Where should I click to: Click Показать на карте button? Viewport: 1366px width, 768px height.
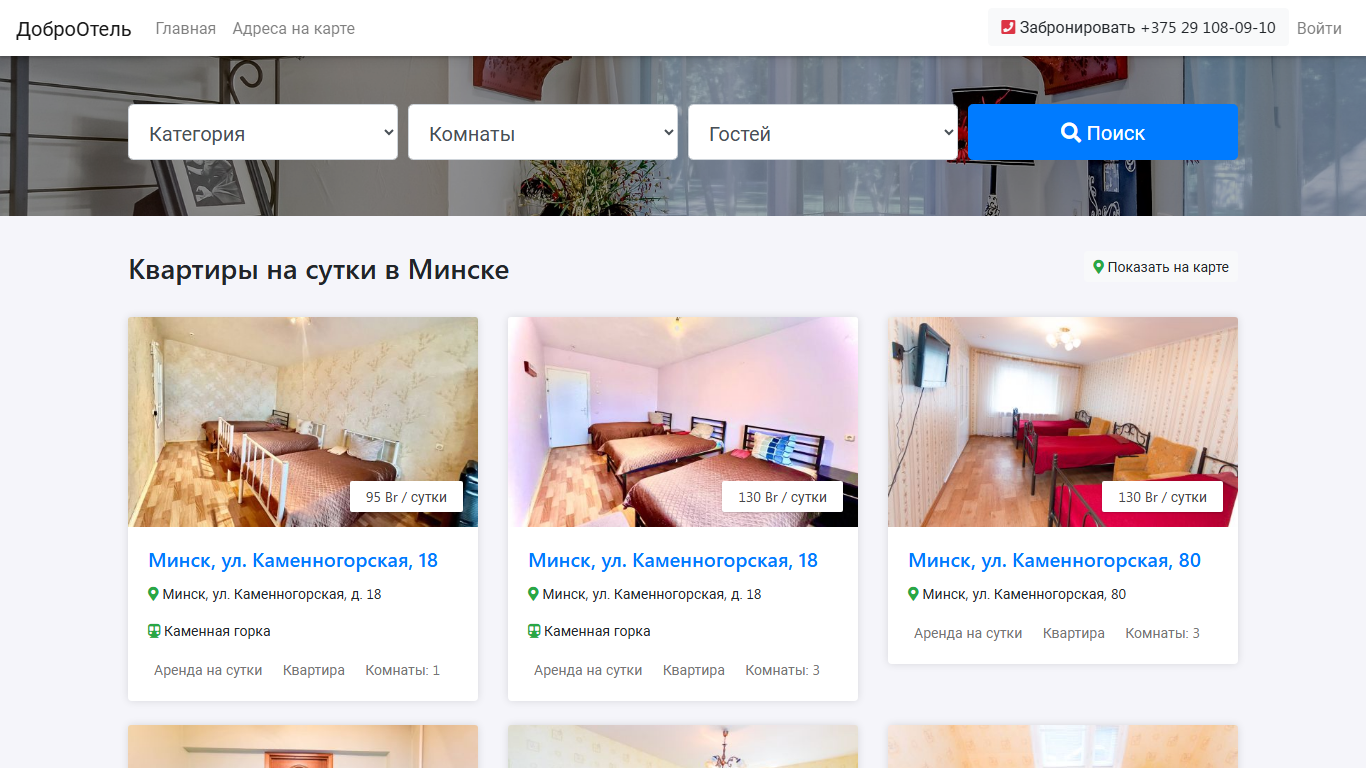pyautogui.click(x=1161, y=267)
